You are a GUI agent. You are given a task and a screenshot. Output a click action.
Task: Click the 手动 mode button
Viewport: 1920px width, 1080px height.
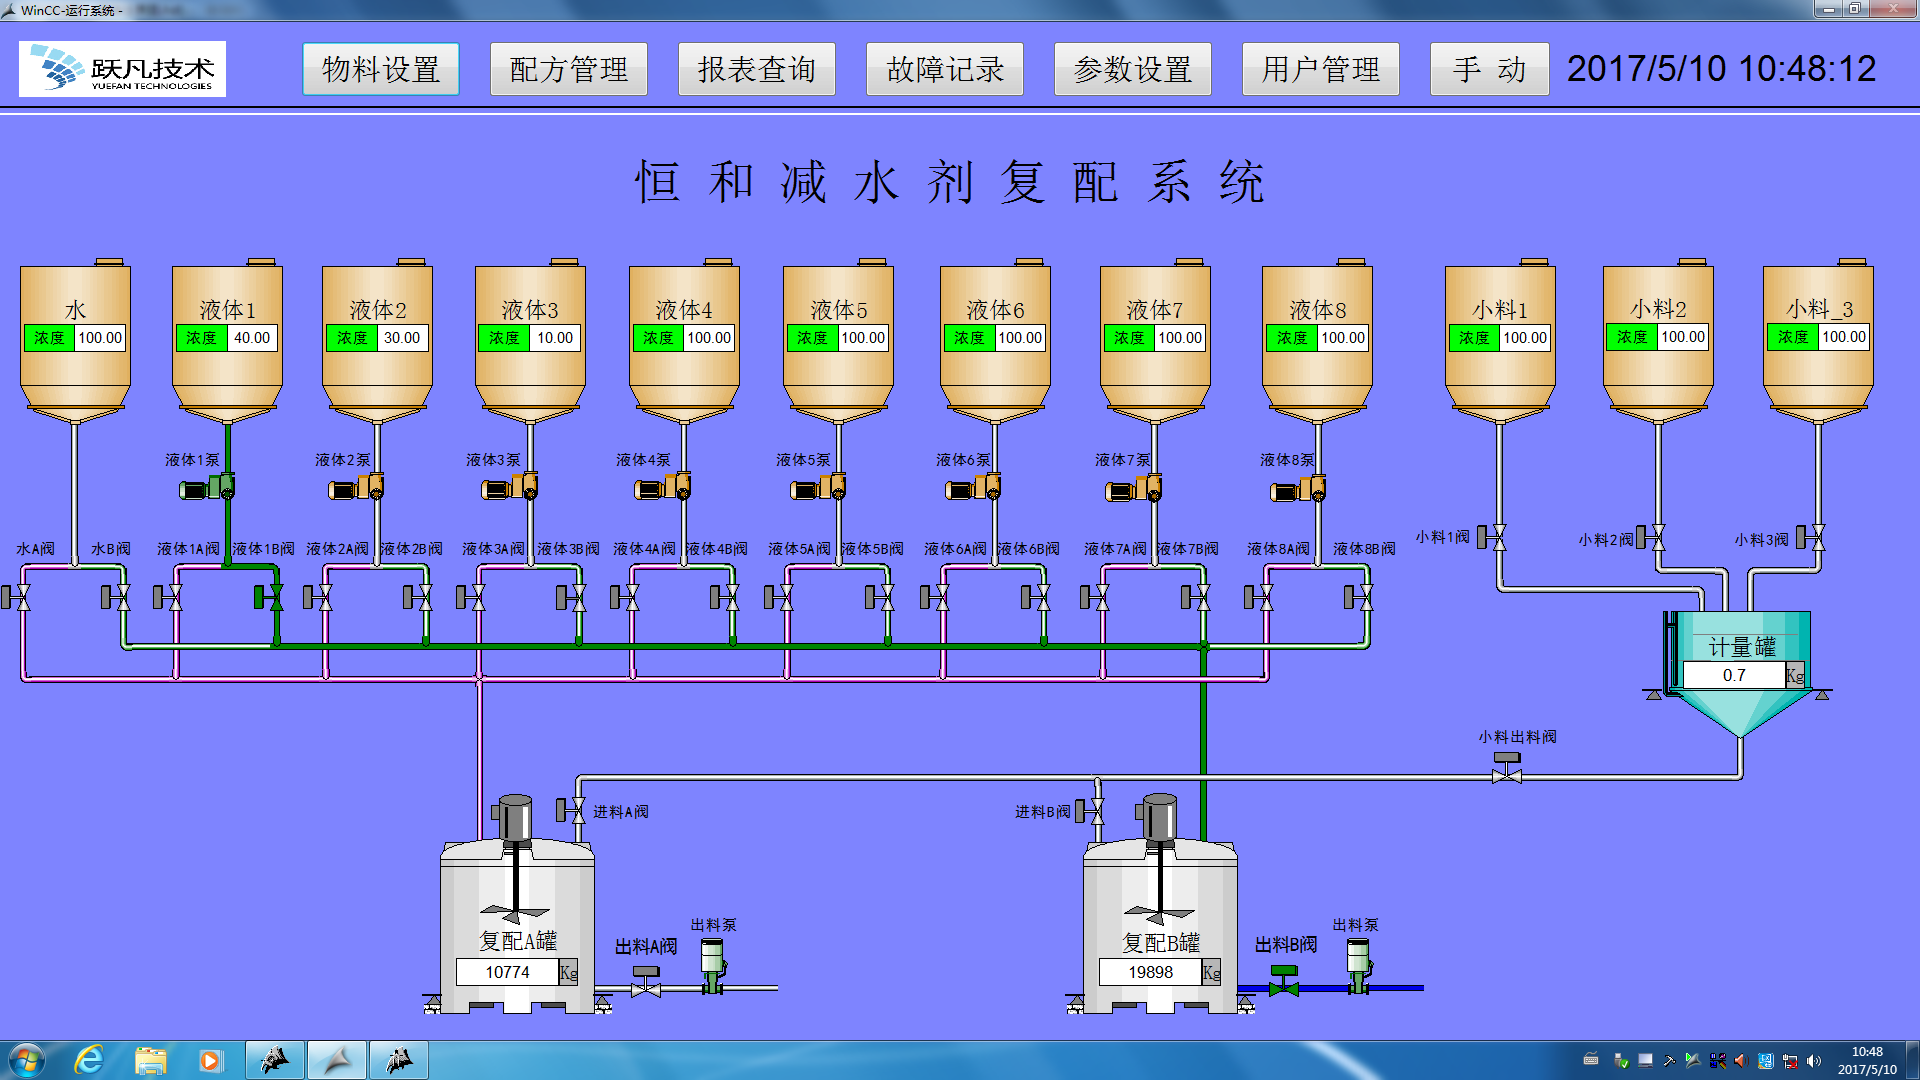click(1488, 69)
